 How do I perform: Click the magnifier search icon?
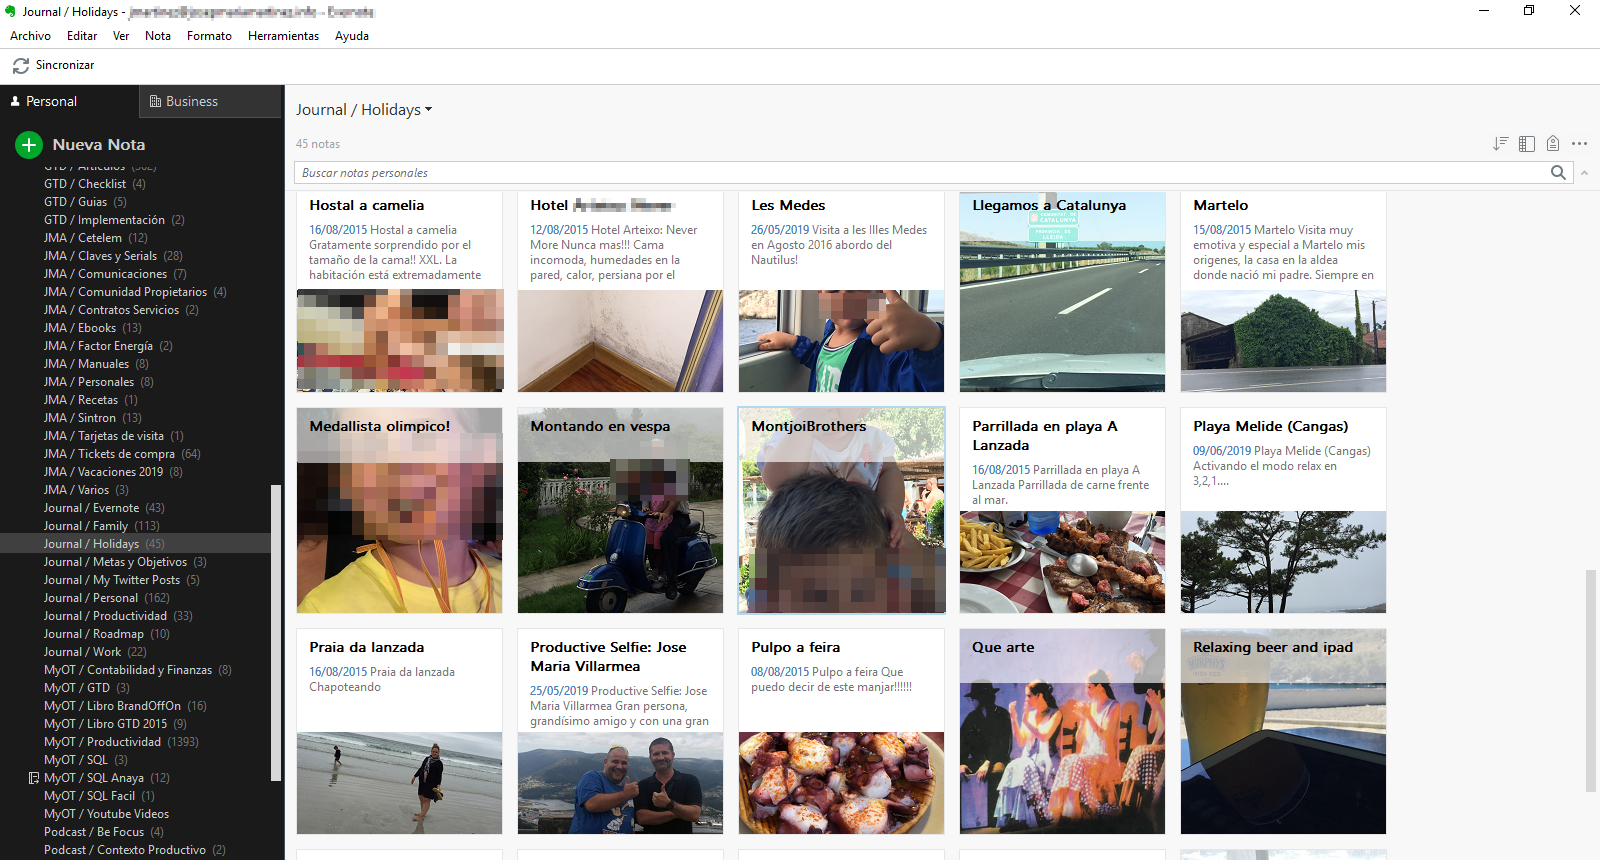pos(1558,173)
